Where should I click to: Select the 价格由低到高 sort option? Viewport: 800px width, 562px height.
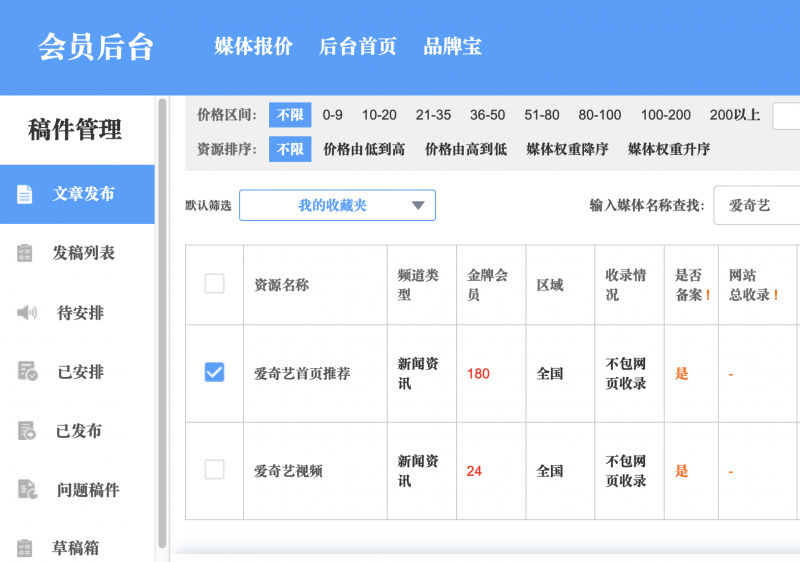364,149
